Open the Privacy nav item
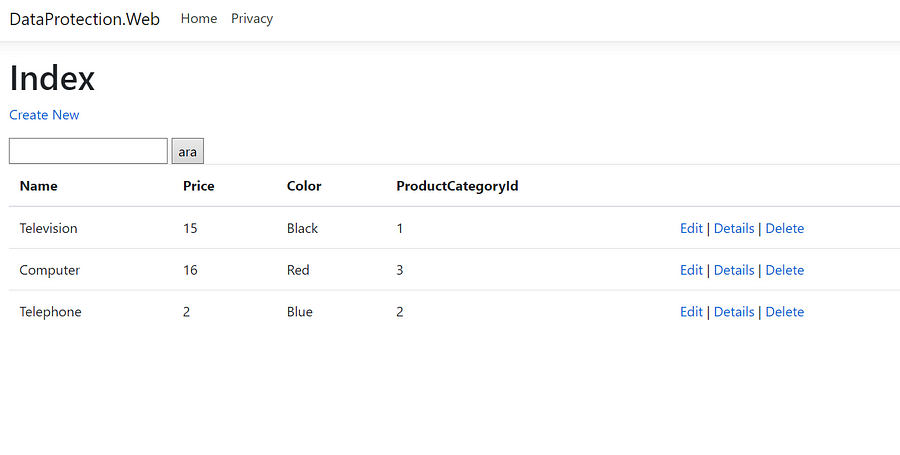Screen dimensions: 900x455 coord(252,18)
